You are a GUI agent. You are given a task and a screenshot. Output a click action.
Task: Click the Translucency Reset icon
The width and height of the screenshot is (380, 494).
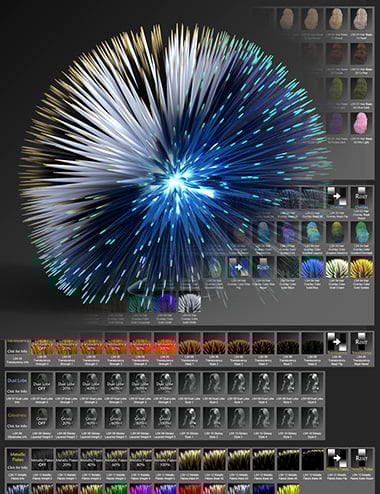pos(361,343)
